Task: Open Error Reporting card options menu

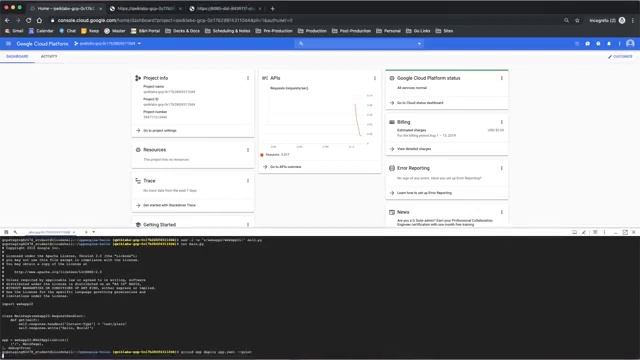Action: 502,168
